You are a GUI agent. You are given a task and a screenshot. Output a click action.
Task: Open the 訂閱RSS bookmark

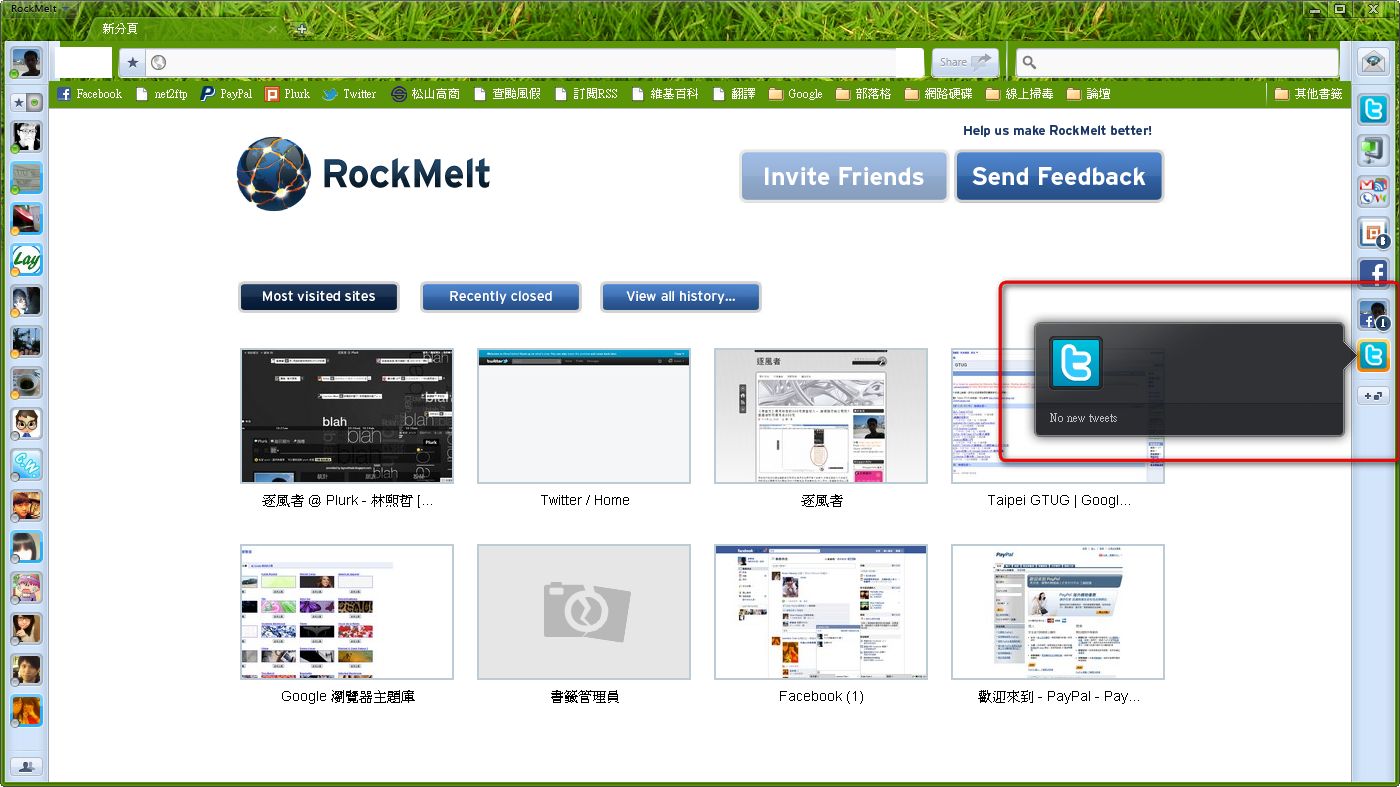[587, 94]
